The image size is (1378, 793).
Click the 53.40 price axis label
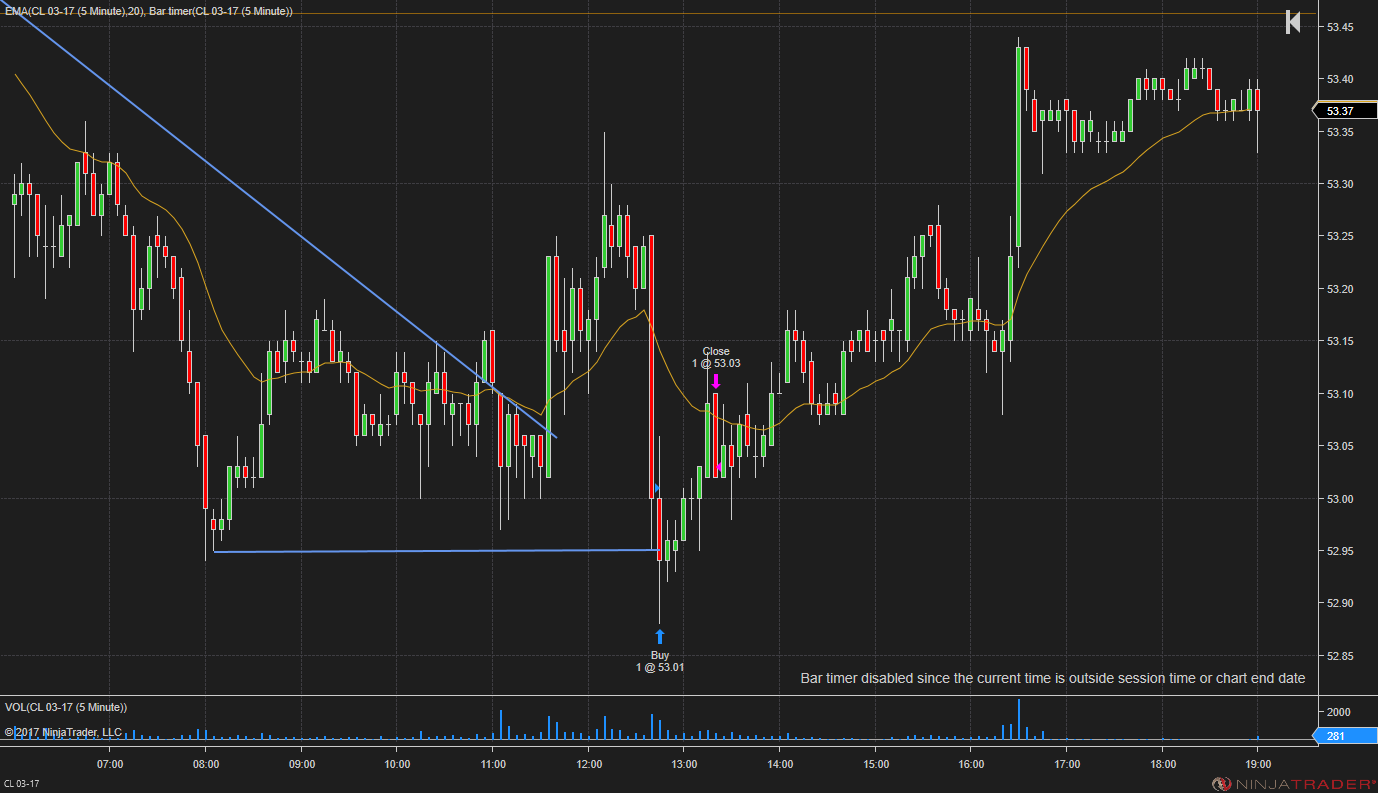1339,79
